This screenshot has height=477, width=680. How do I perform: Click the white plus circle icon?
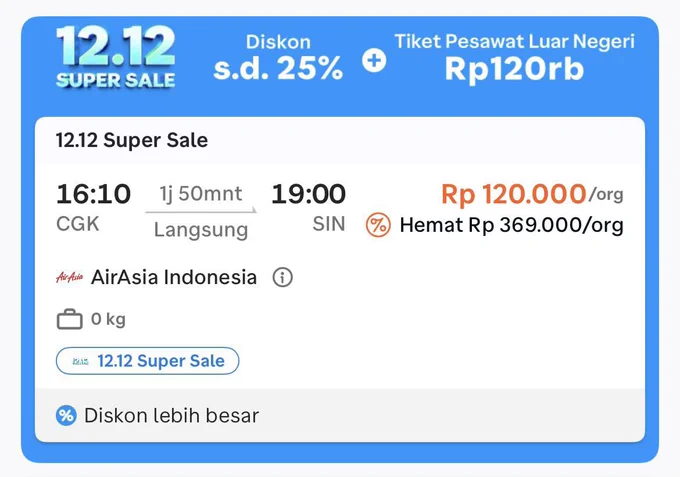coord(374,60)
